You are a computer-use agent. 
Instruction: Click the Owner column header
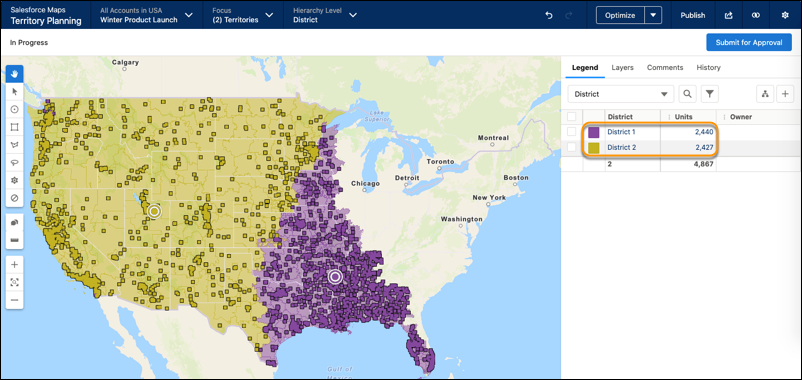[x=741, y=117]
